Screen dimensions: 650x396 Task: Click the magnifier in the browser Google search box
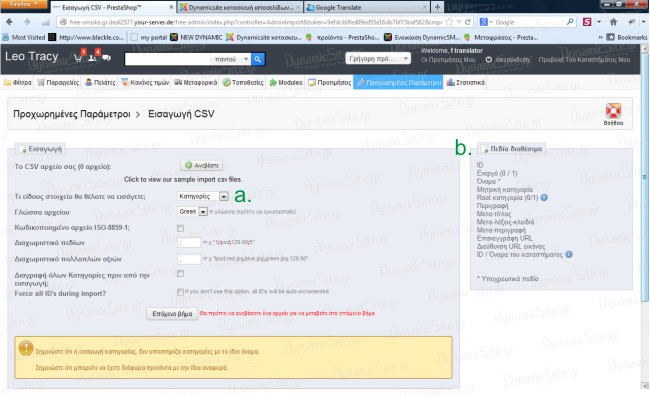tap(570, 22)
